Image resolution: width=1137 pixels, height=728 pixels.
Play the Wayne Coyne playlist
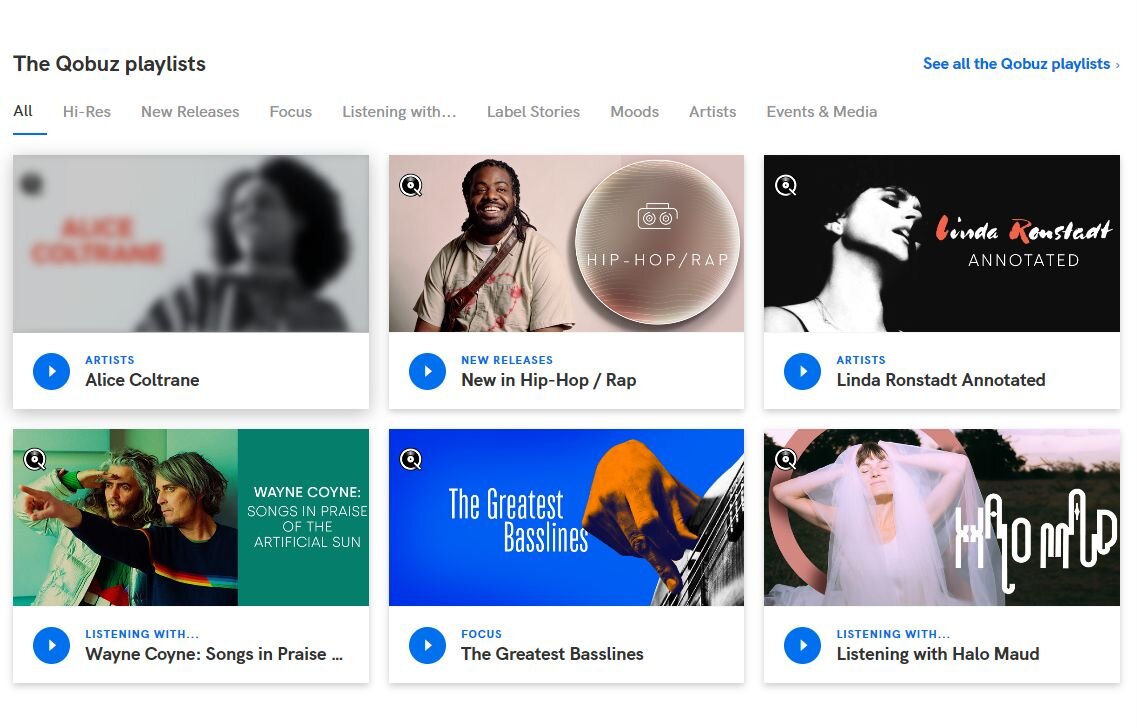(51, 645)
